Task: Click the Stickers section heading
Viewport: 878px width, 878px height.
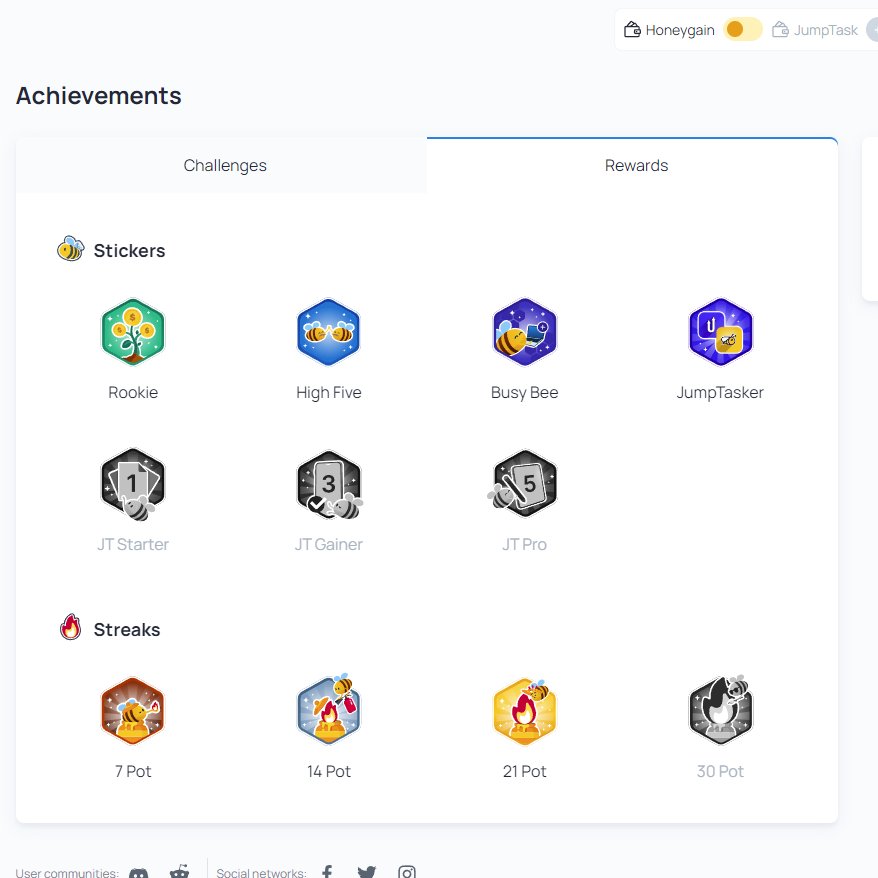Action: click(x=129, y=250)
